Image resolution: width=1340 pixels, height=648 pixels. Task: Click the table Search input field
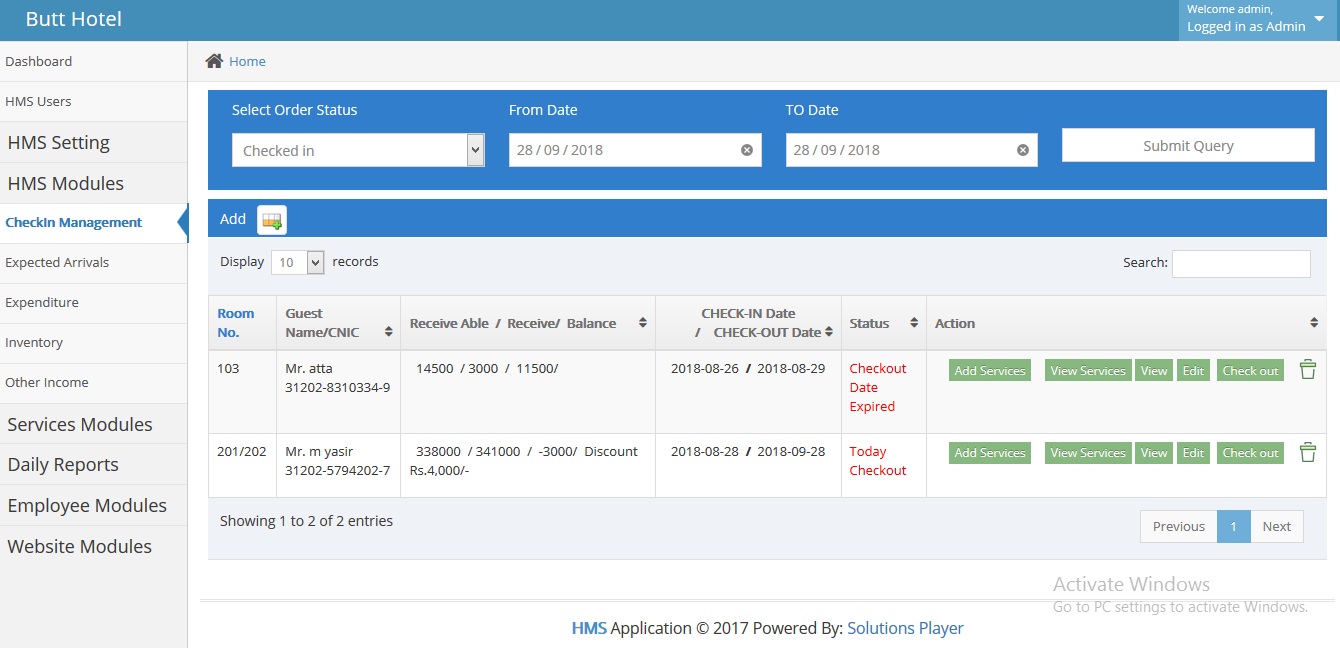click(x=1240, y=263)
